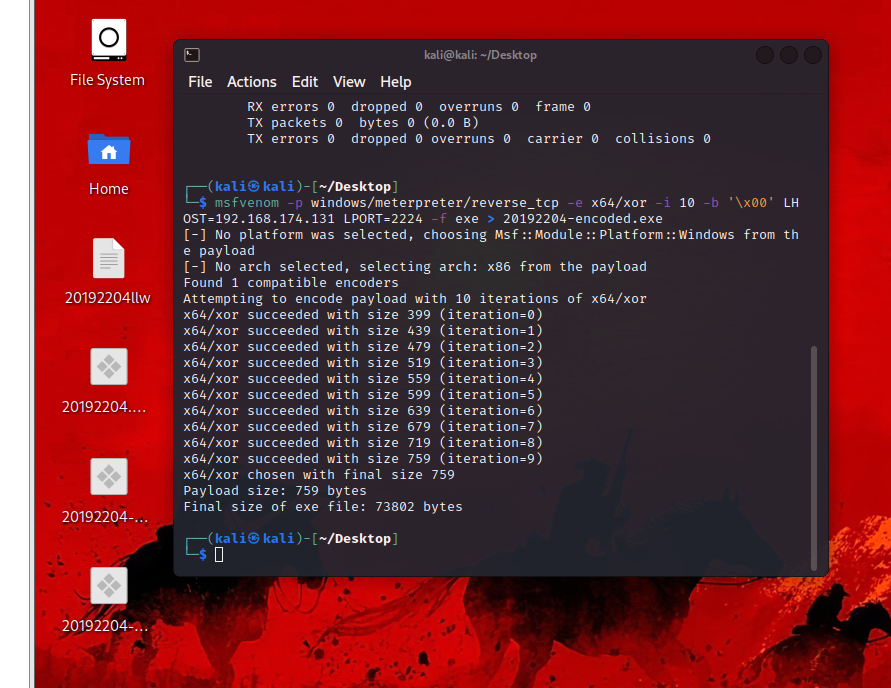
Task: Open the File menu in terminal
Action: 200,82
